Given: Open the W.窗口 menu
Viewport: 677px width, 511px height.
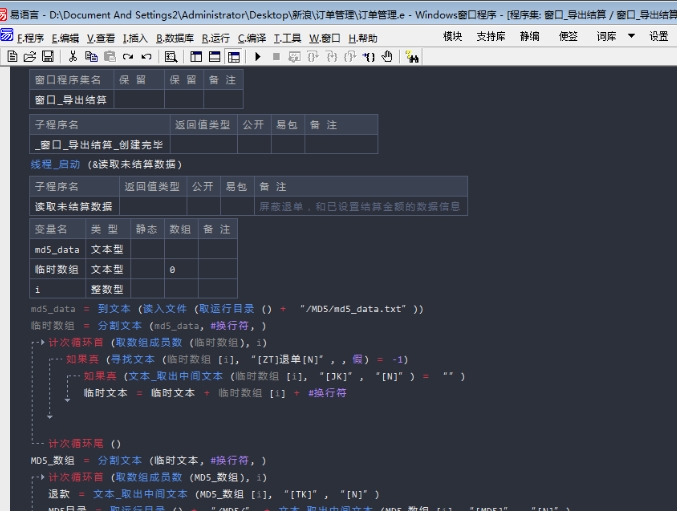Looking at the screenshot, I should point(325,38).
